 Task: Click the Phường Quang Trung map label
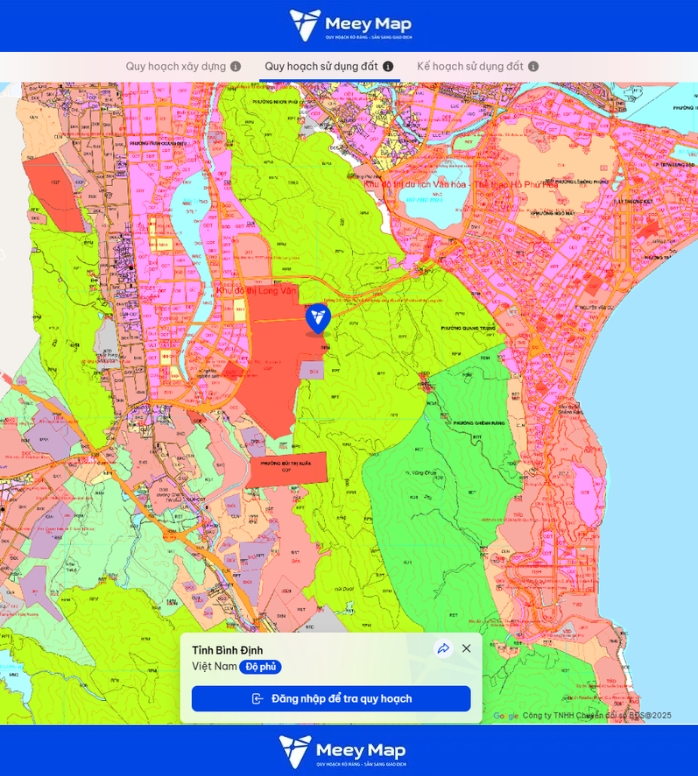coord(468,327)
